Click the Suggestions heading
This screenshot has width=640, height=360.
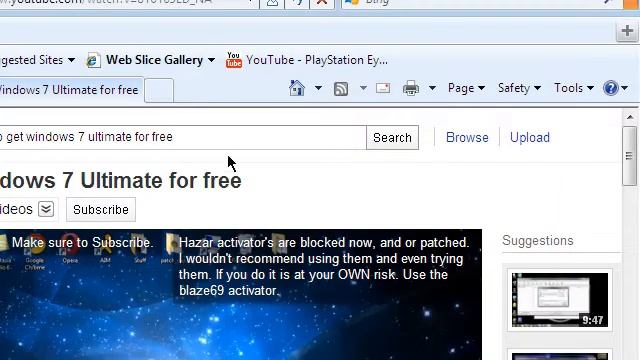click(x=538, y=241)
